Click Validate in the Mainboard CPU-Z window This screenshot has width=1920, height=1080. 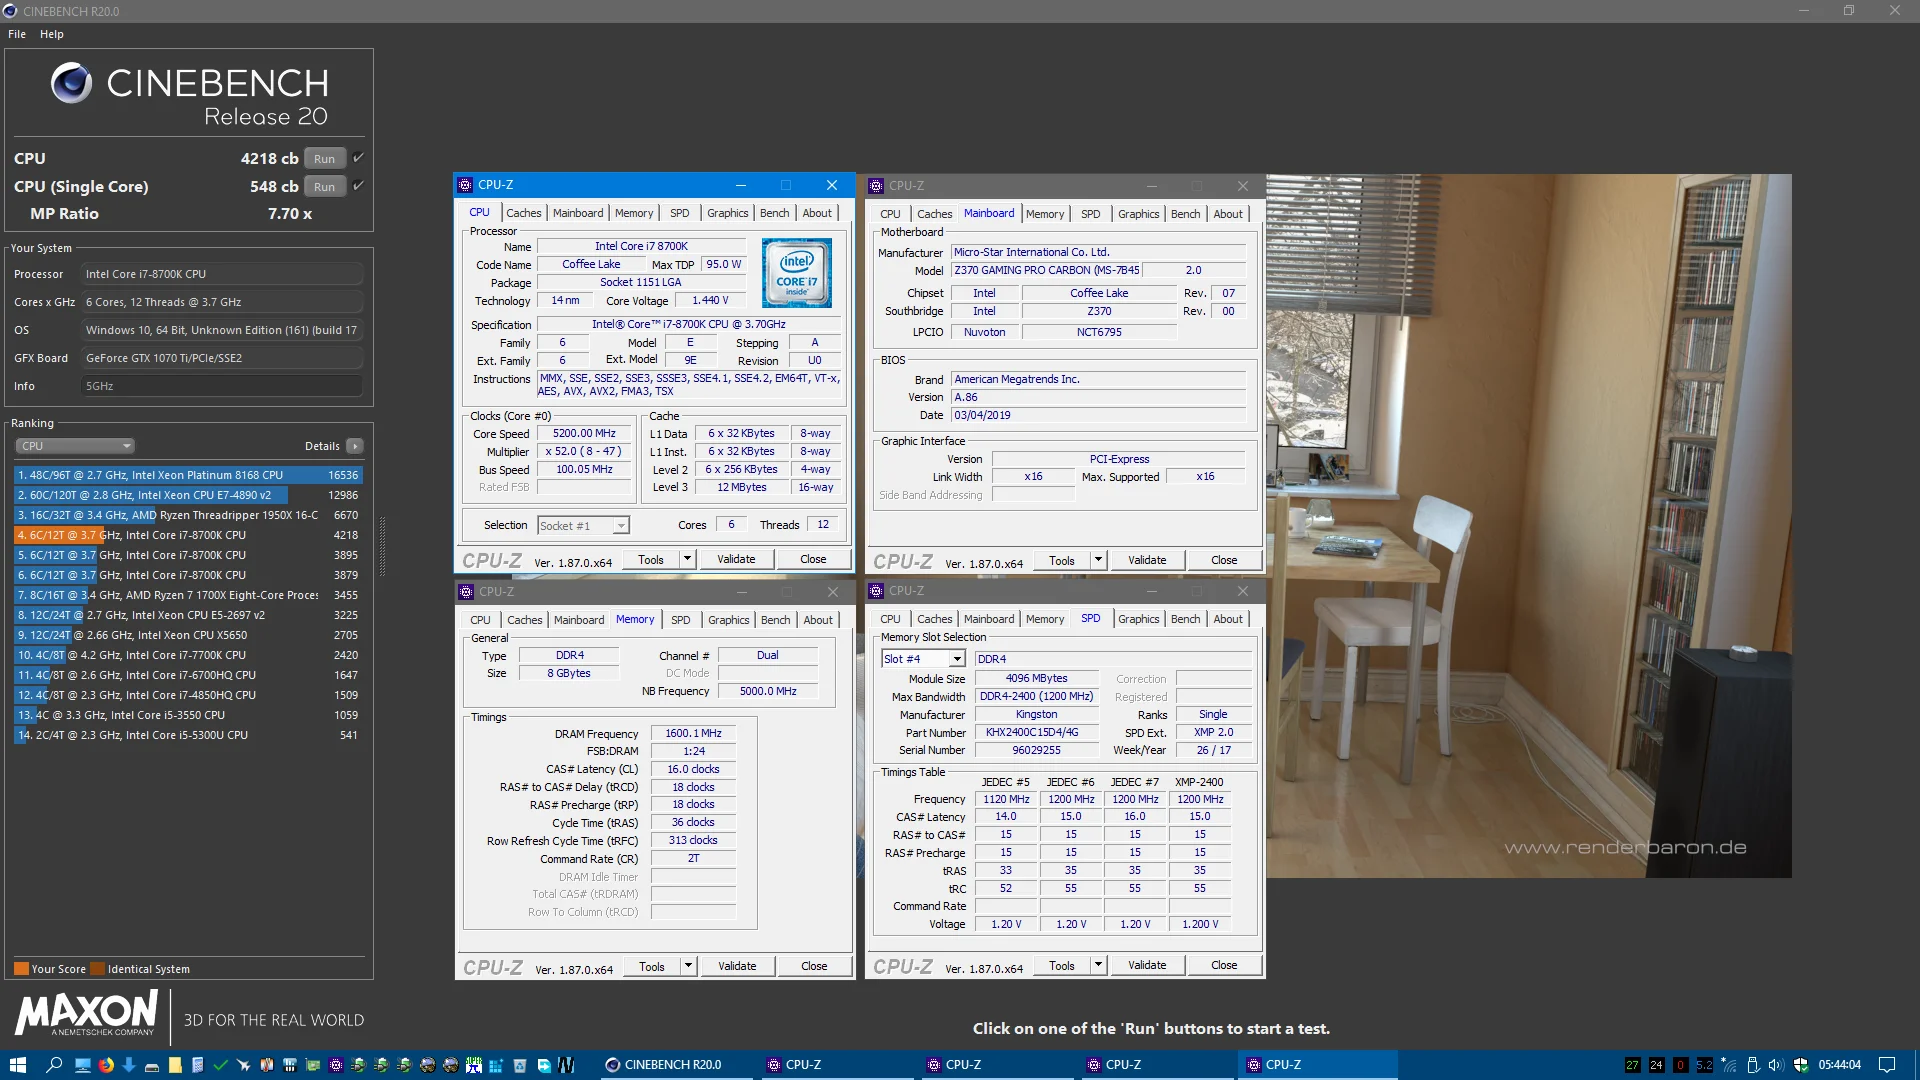1147,560
